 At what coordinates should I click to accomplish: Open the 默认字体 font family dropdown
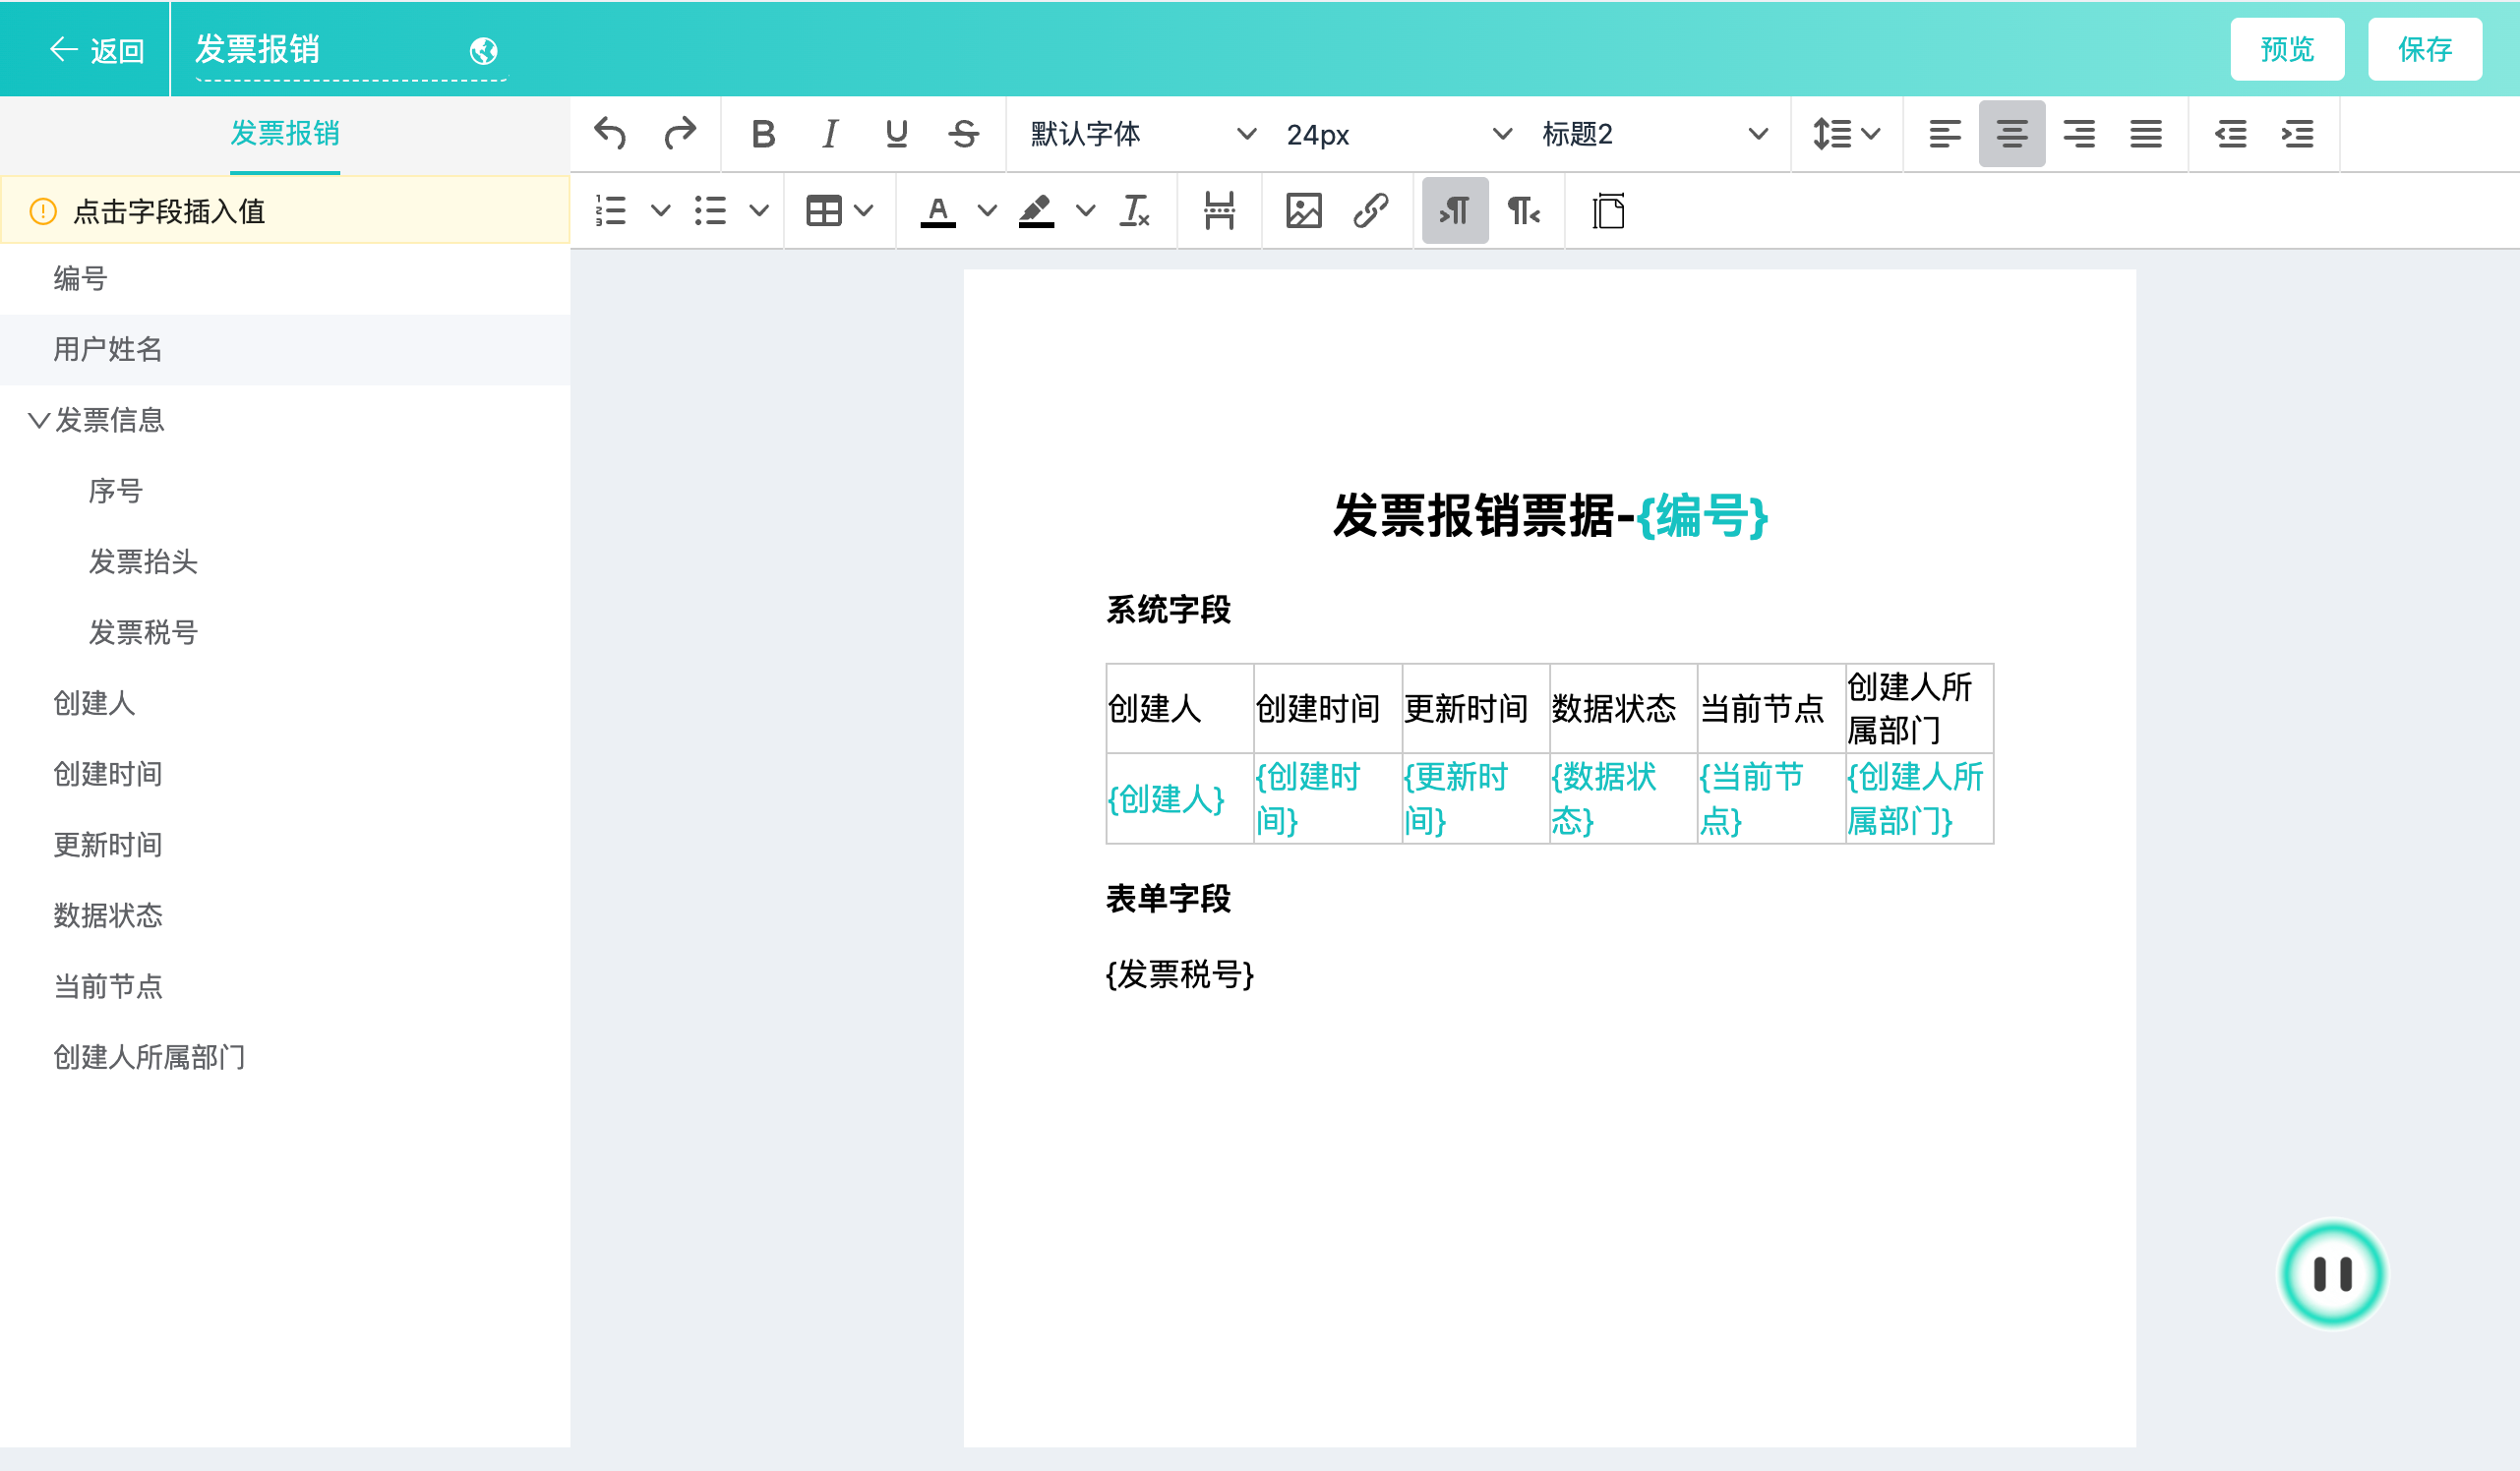(1142, 133)
